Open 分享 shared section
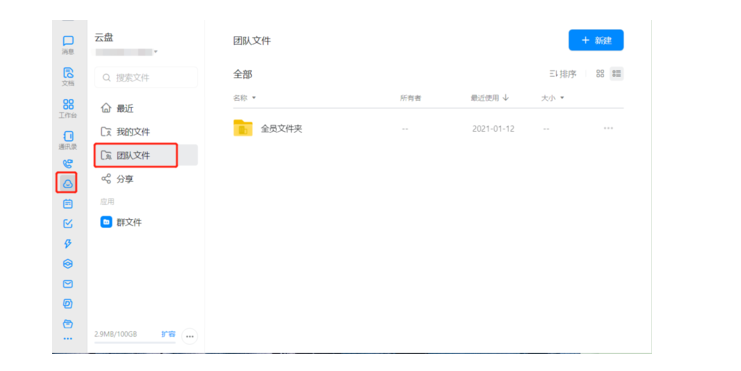 click(146, 179)
